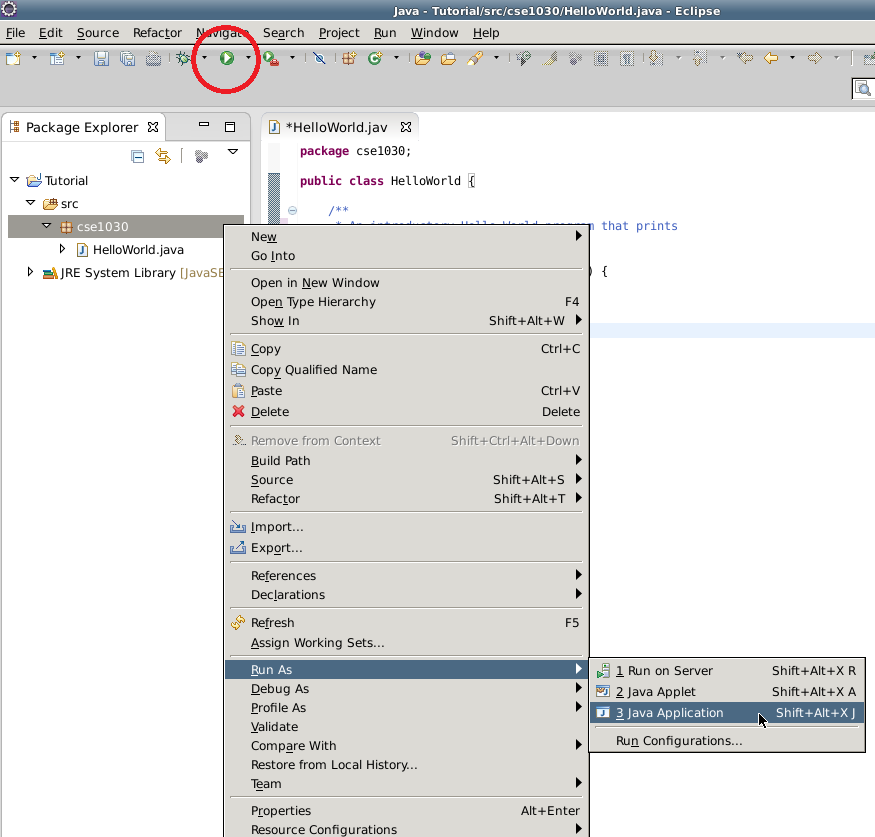Click the Skip All Breakpoints toolbar icon

[319, 58]
